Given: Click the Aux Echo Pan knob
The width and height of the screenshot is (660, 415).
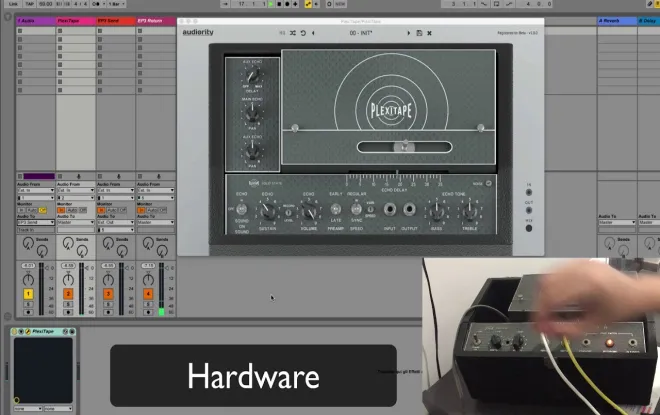Looking at the screenshot, I should [252, 152].
